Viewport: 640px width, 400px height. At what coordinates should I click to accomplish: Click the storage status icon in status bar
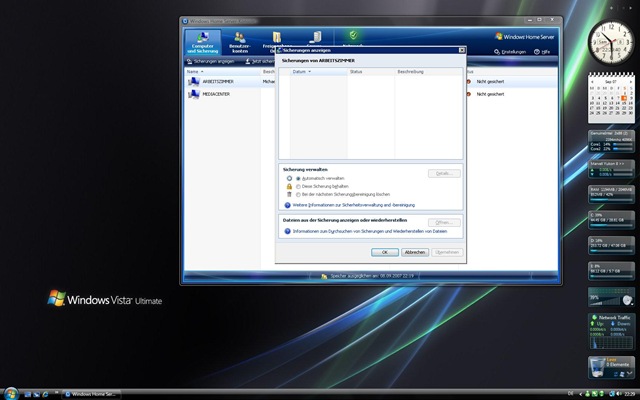click(324, 276)
